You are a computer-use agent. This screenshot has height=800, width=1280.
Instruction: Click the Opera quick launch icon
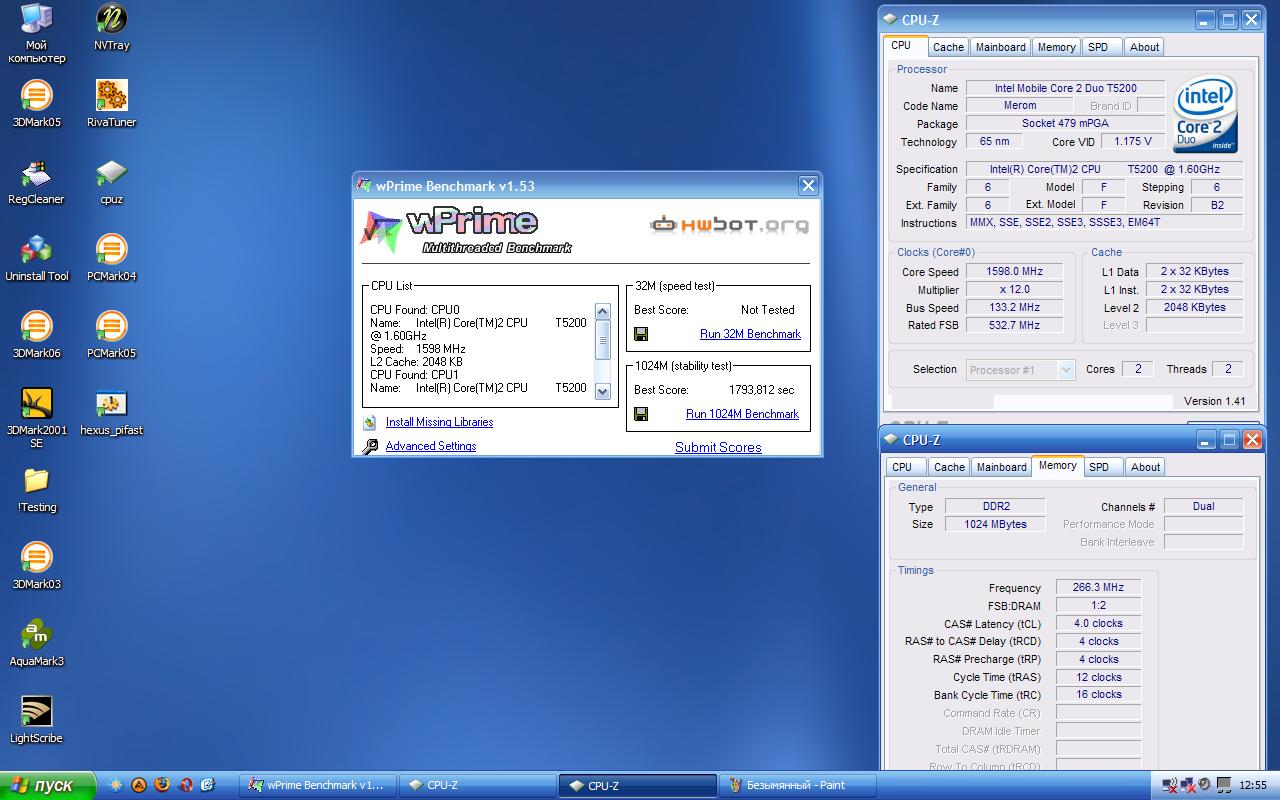click(x=185, y=785)
